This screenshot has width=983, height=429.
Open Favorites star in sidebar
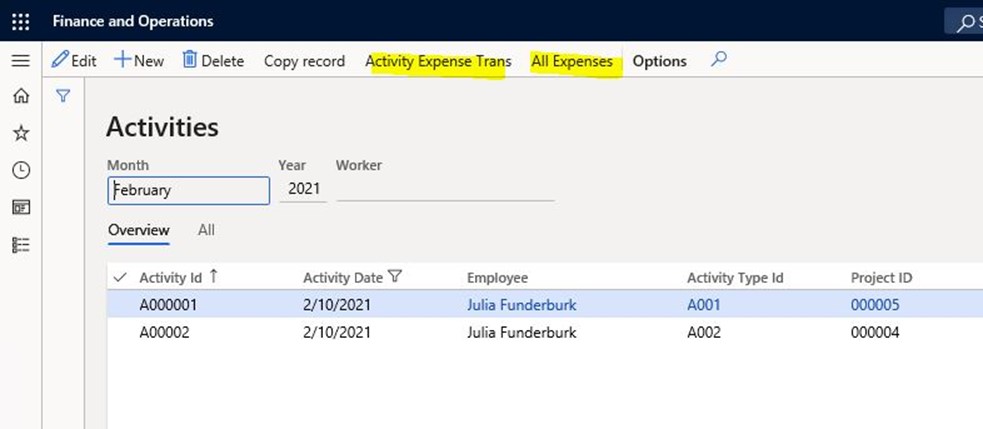click(21, 133)
